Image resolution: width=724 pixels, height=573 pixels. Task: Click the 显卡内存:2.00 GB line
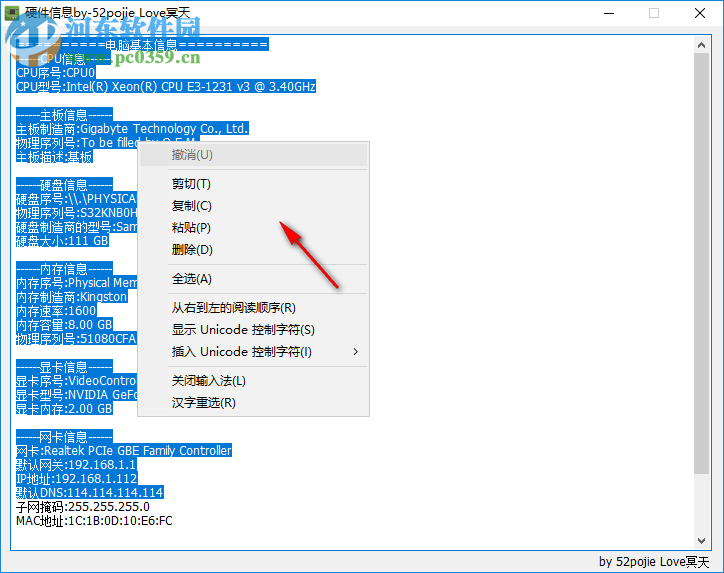click(x=64, y=409)
